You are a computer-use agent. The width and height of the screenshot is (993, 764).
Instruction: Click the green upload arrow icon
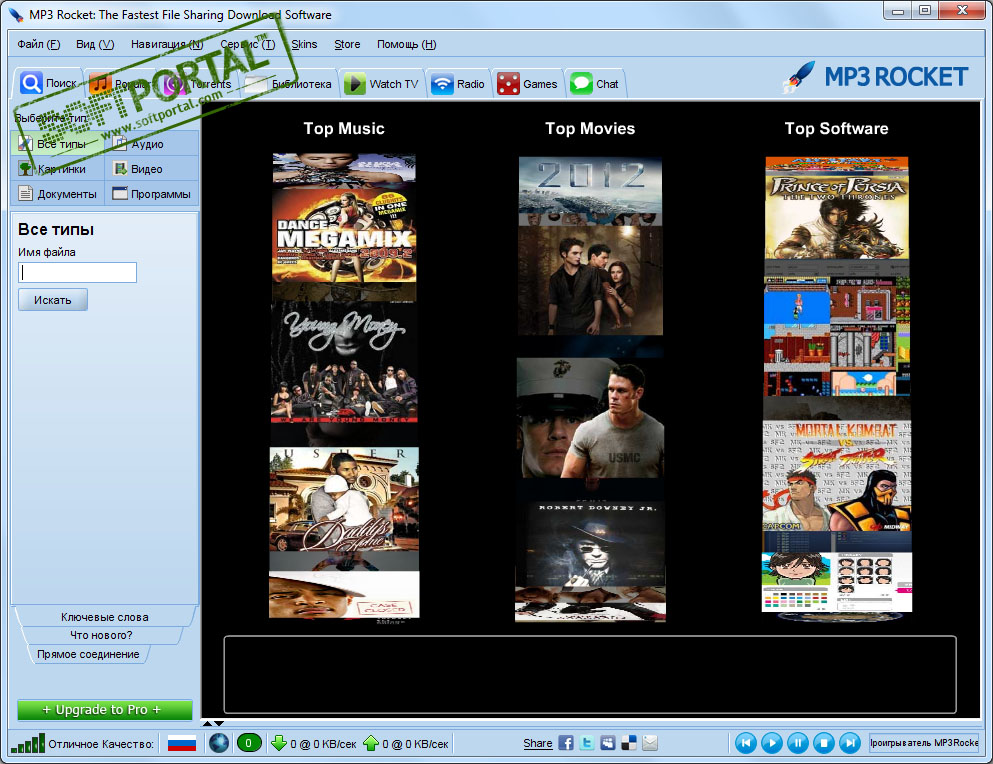coord(371,743)
